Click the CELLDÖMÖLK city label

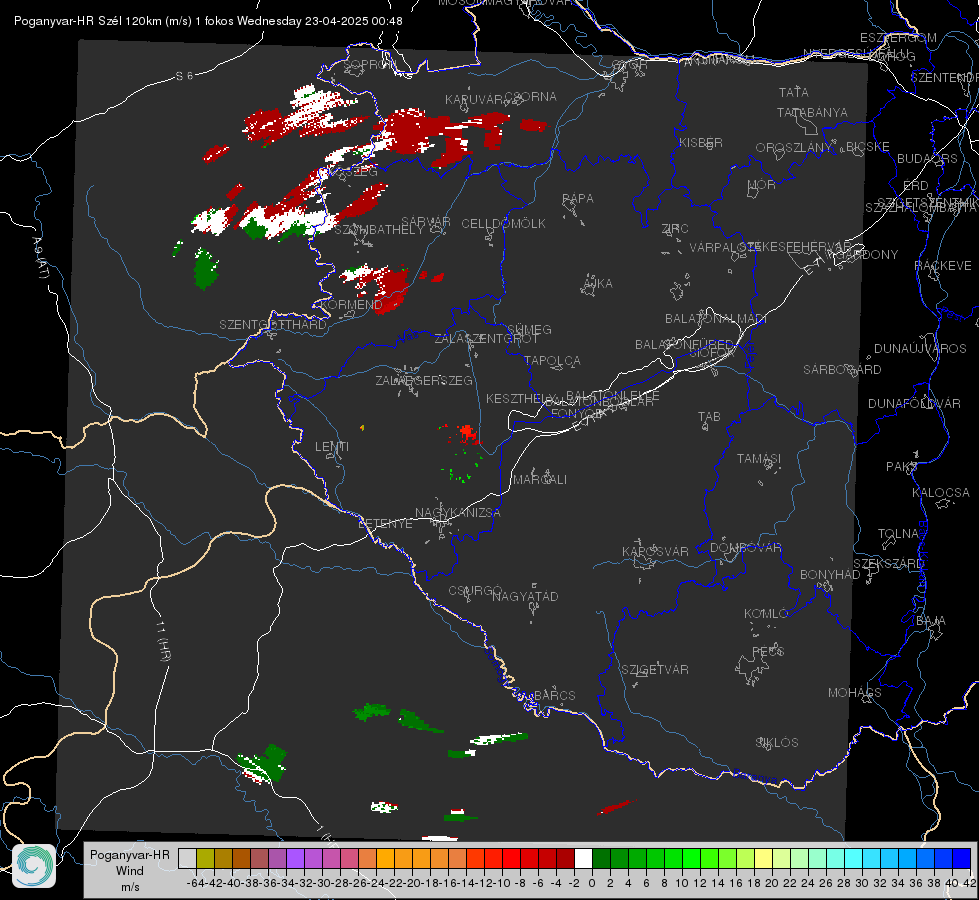pyautogui.click(x=503, y=224)
